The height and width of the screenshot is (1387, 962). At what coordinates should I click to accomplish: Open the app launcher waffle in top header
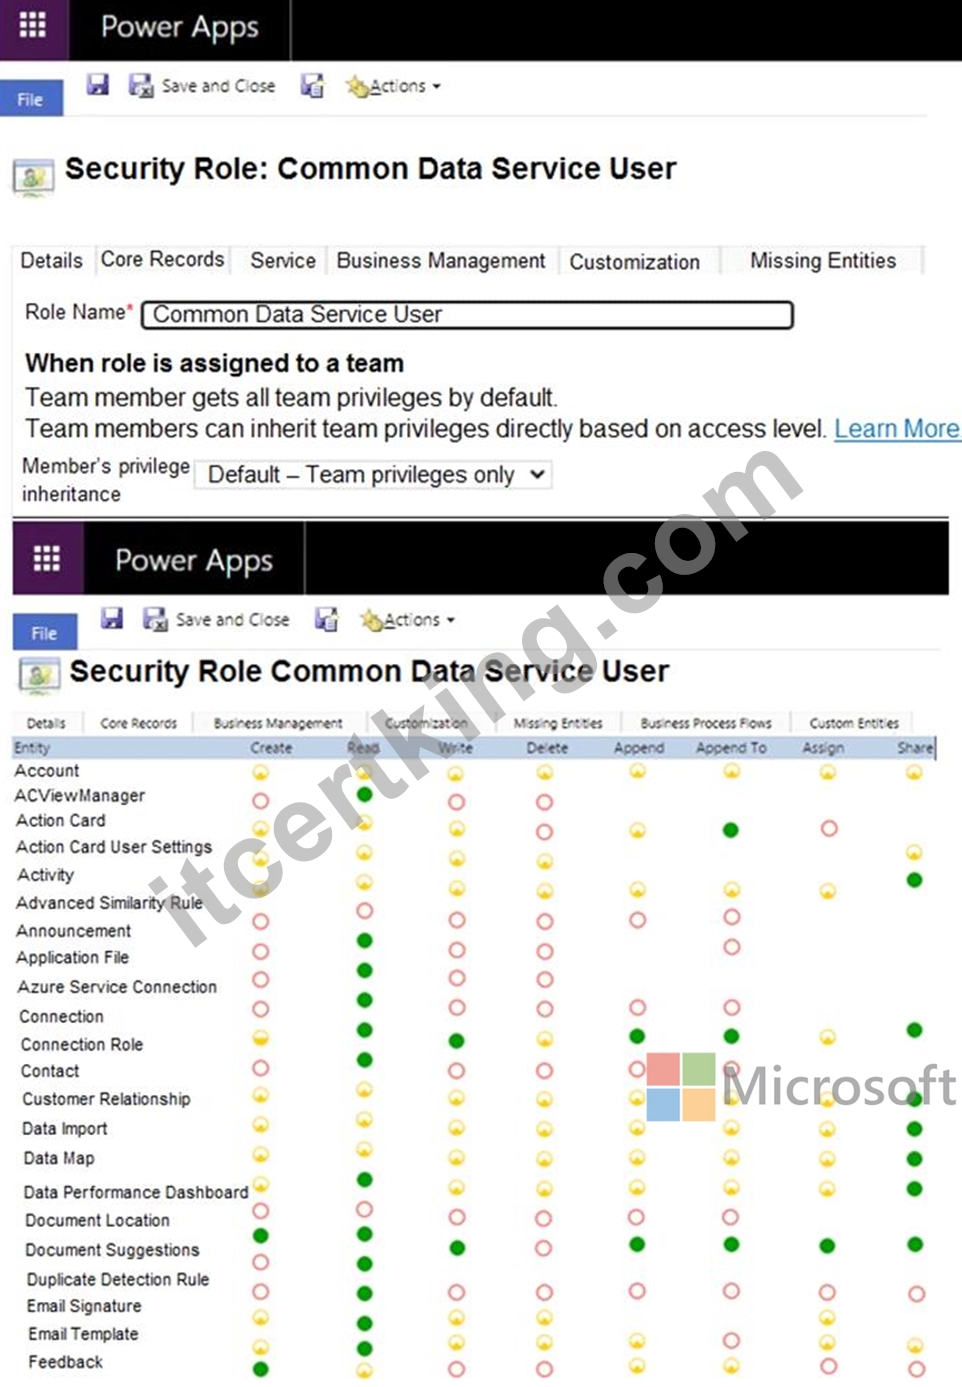point(33,25)
